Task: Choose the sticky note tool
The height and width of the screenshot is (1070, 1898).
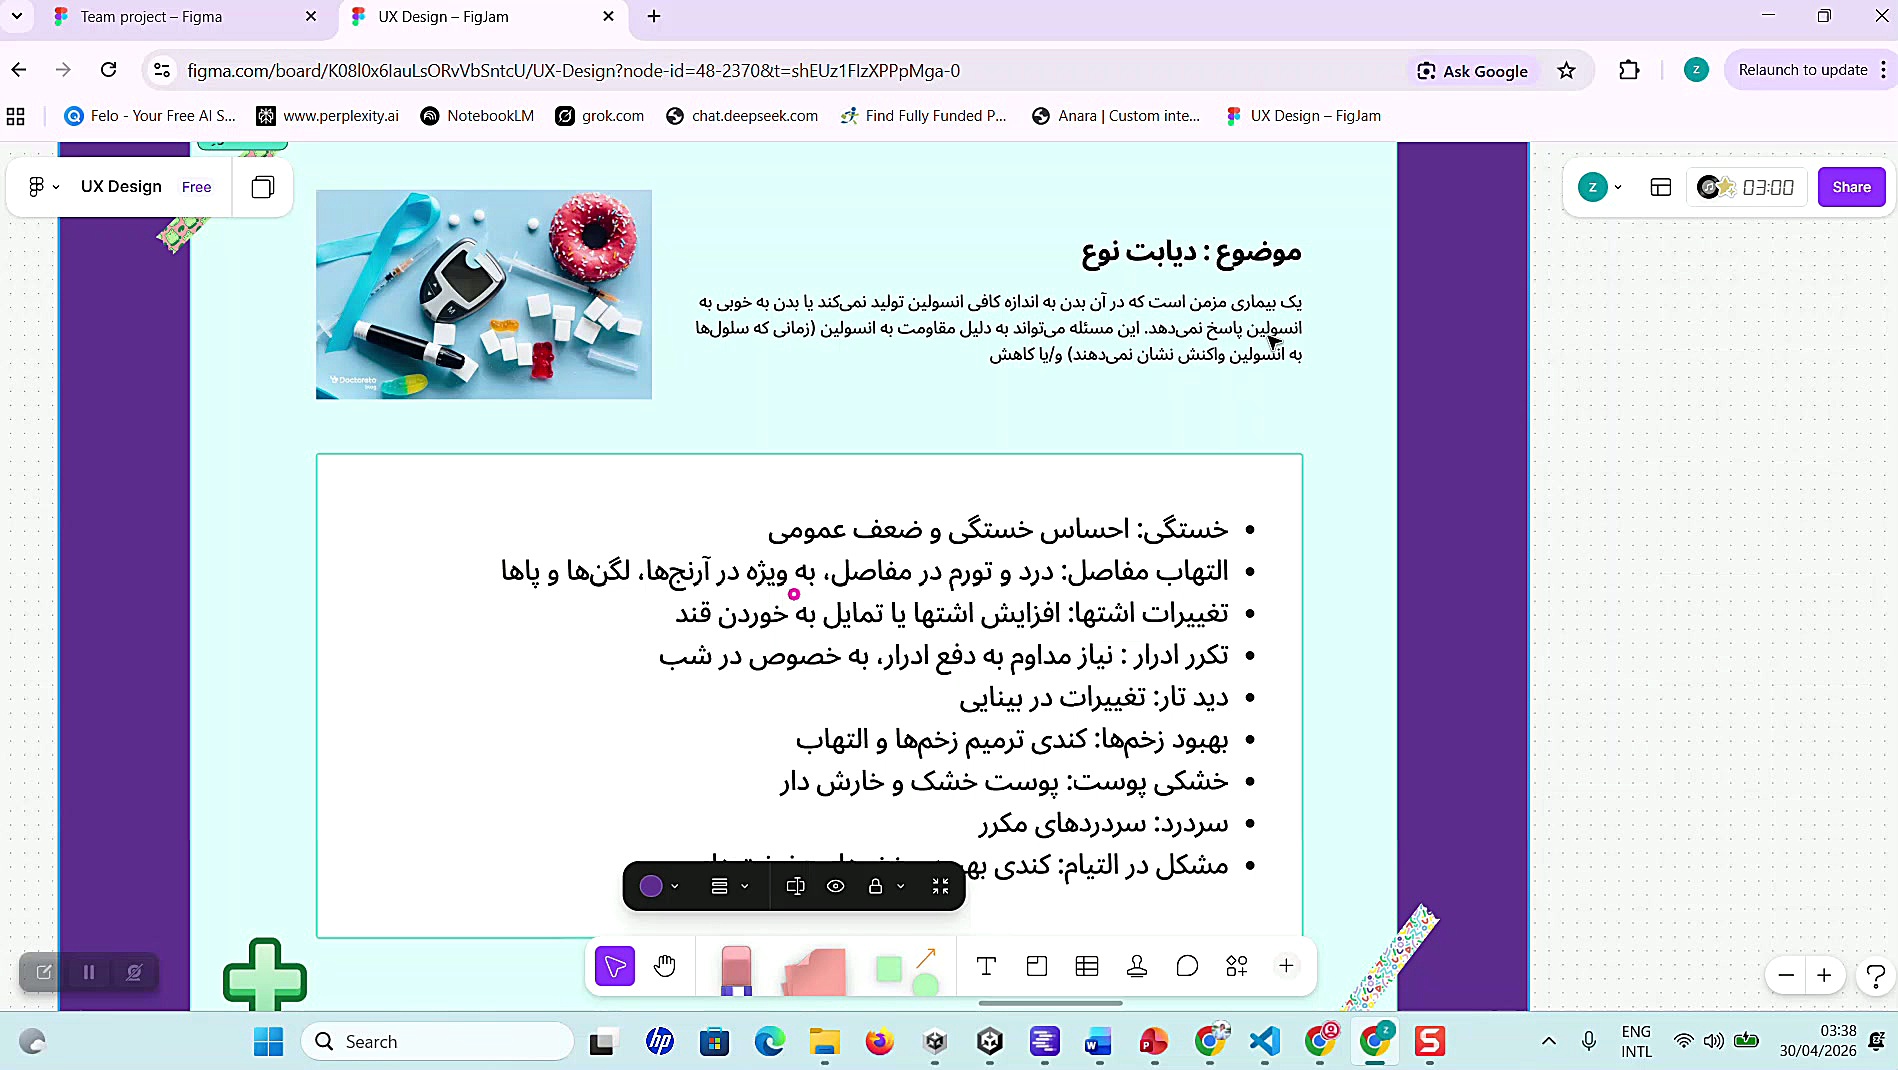Action: [x=814, y=971]
